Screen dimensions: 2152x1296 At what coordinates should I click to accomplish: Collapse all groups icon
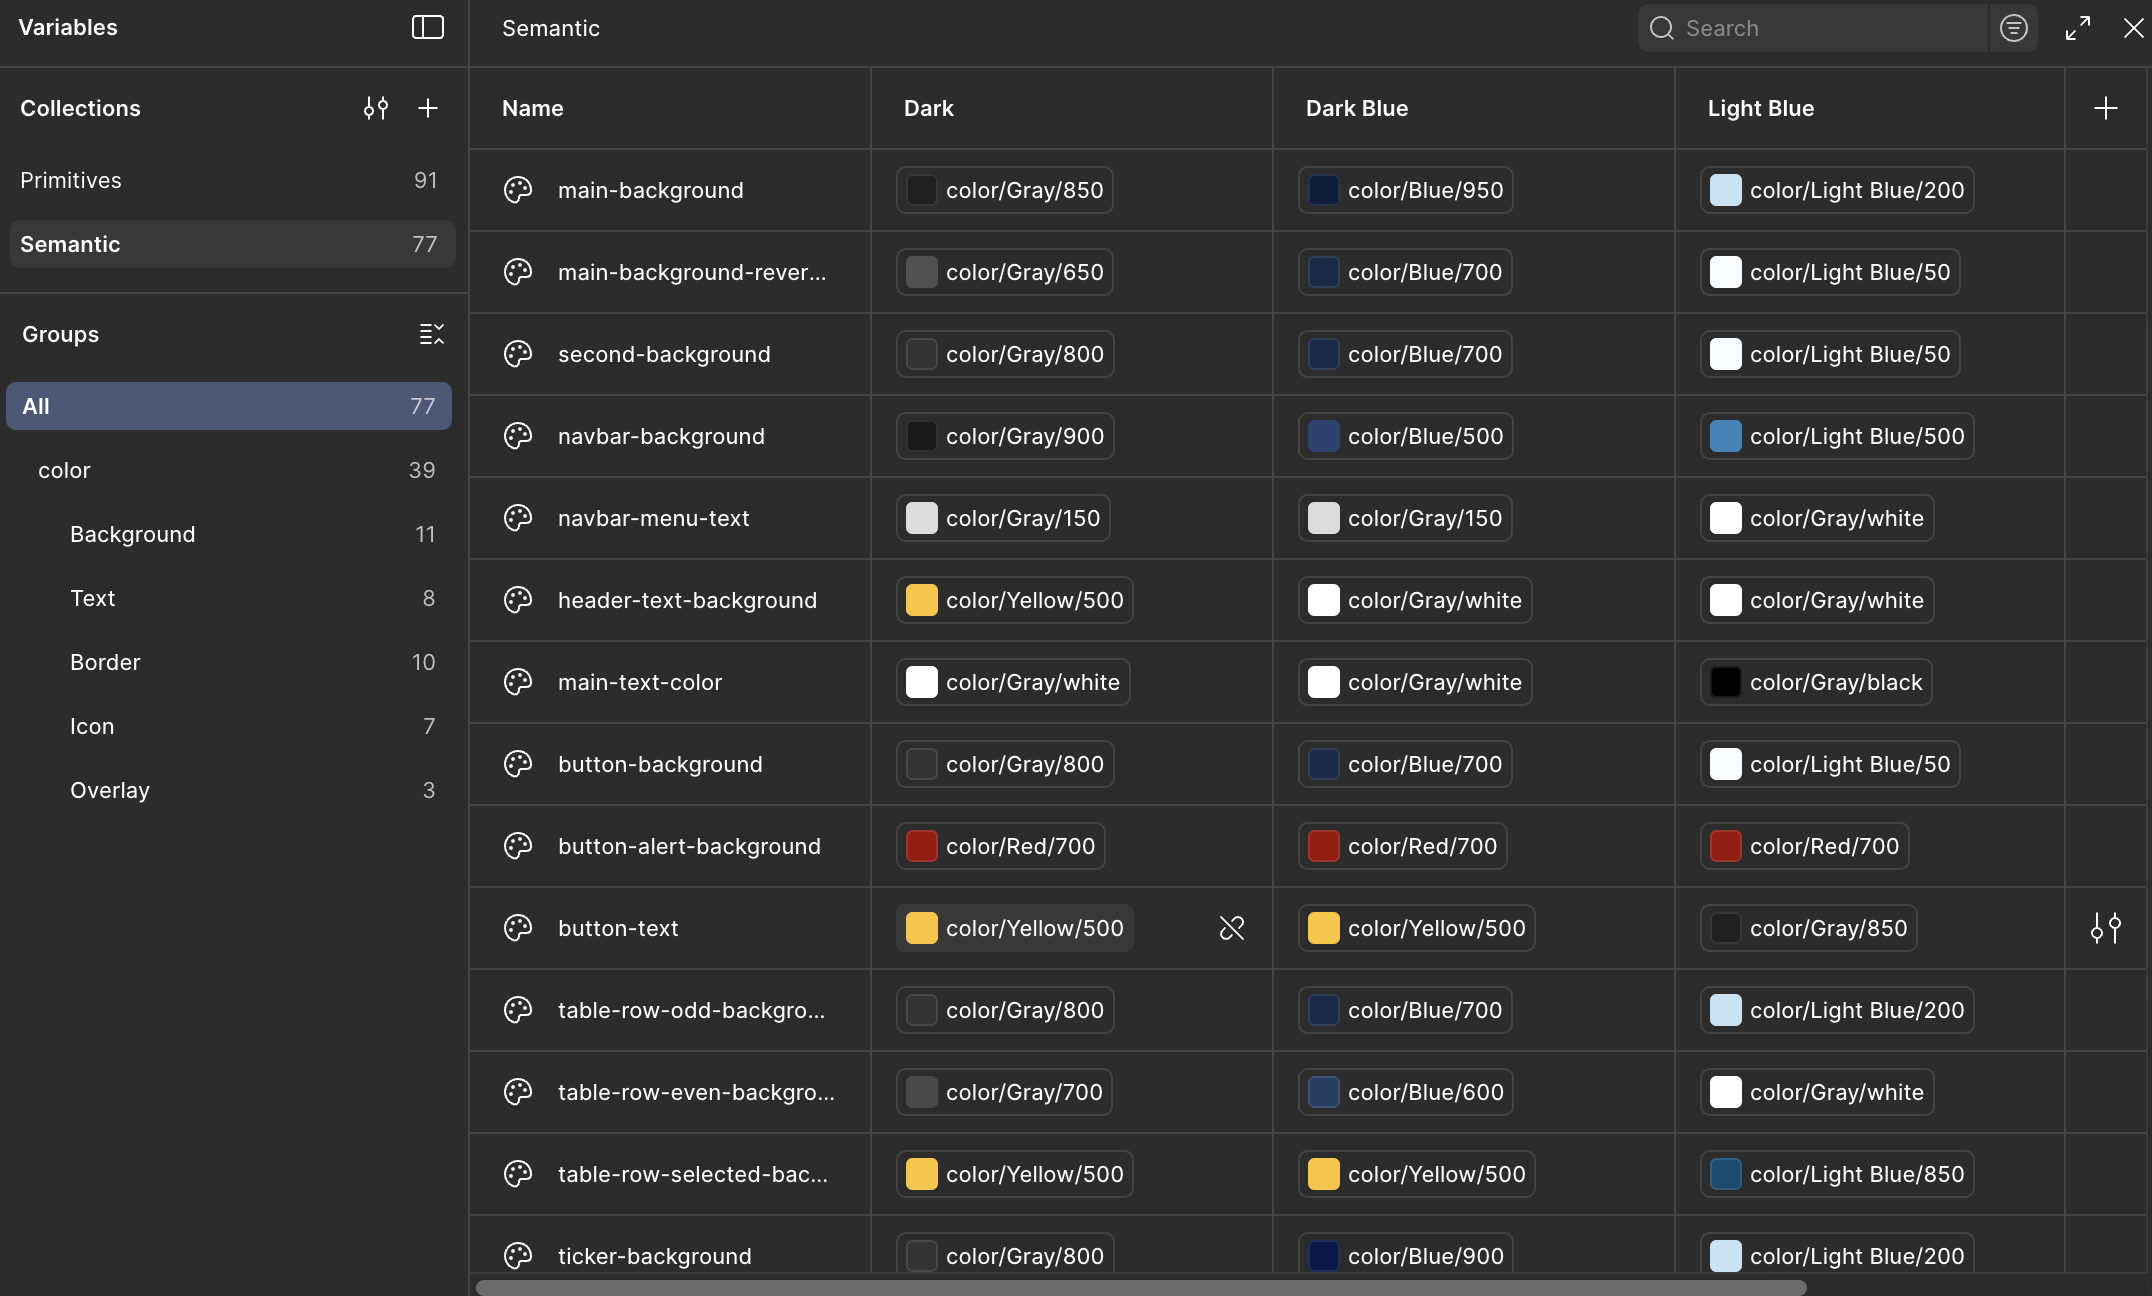(x=431, y=334)
